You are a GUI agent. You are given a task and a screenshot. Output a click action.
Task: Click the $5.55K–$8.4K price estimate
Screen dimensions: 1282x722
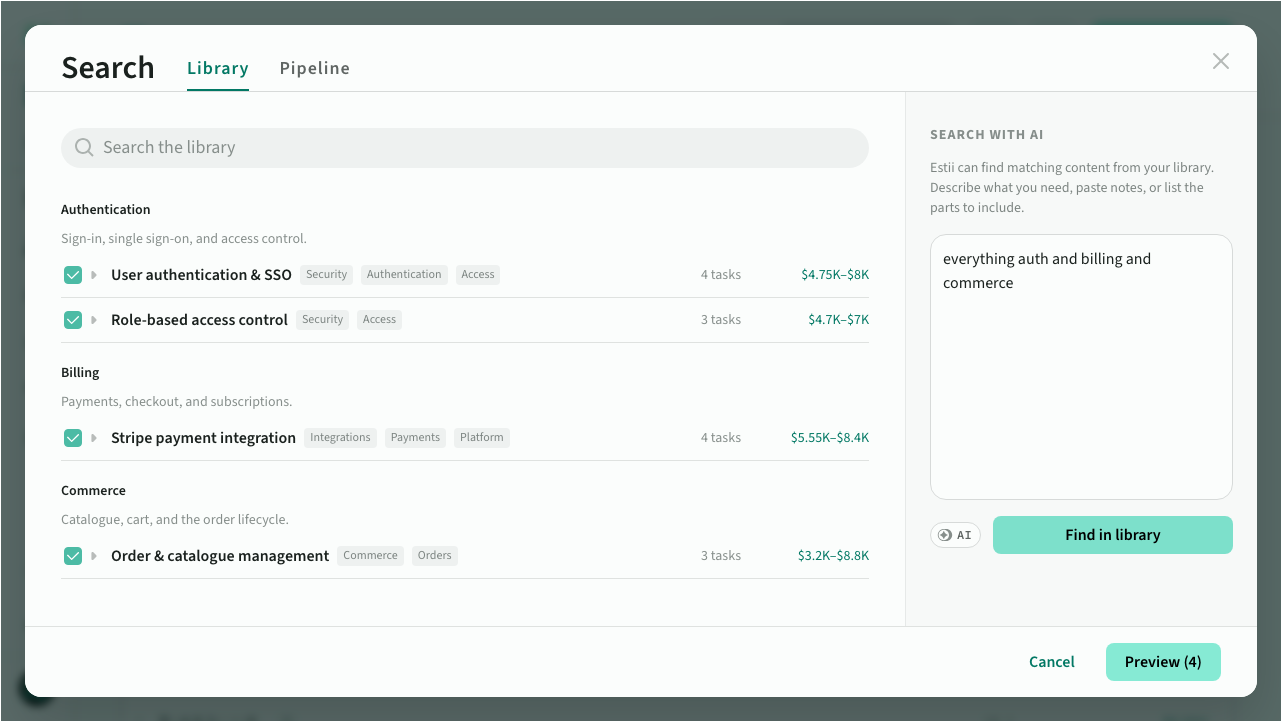[x=830, y=438]
